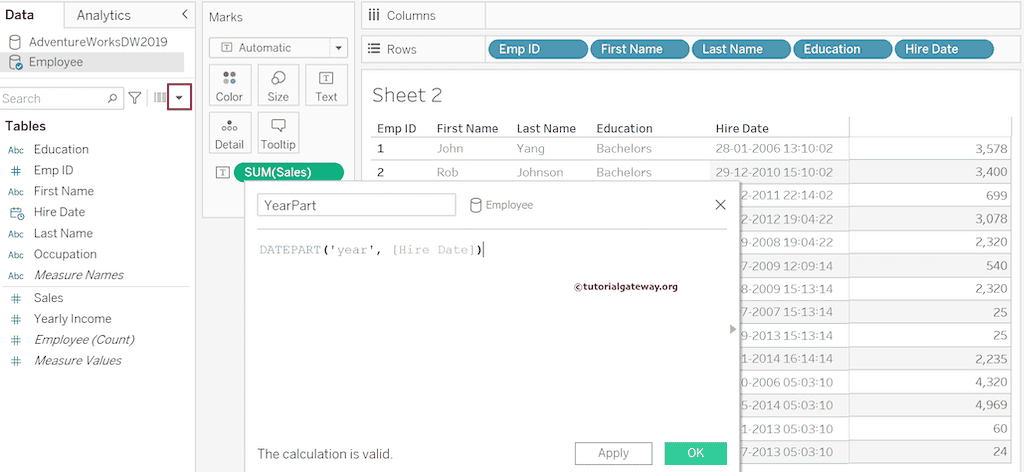
Task: Click the 4,969 sales value
Action: [991, 405]
